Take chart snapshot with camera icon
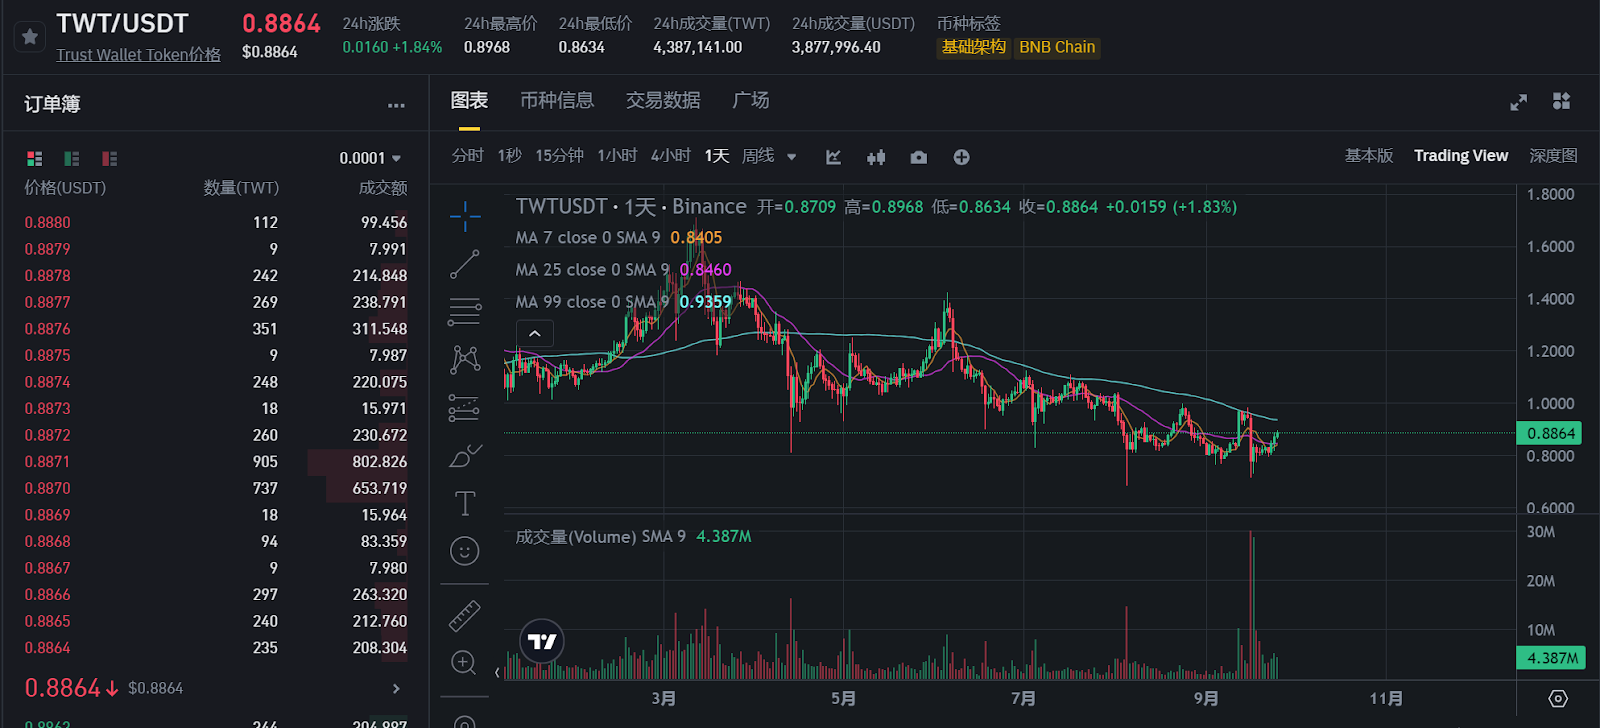Image resolution: width=1600 pixels, height=728 pixels. point(919,157)
